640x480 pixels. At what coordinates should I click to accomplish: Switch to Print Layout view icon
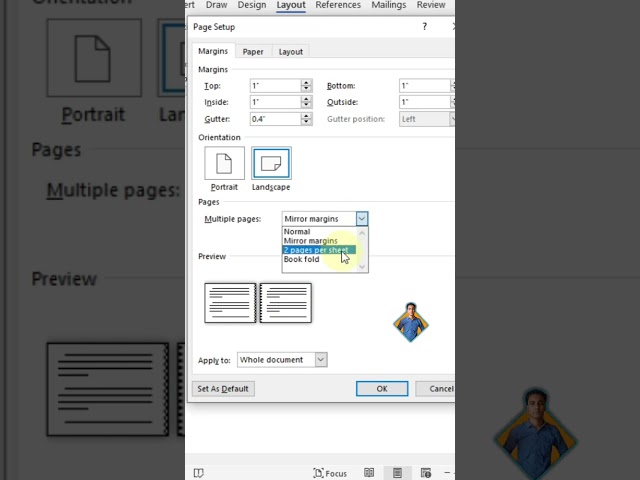point(398,473)
